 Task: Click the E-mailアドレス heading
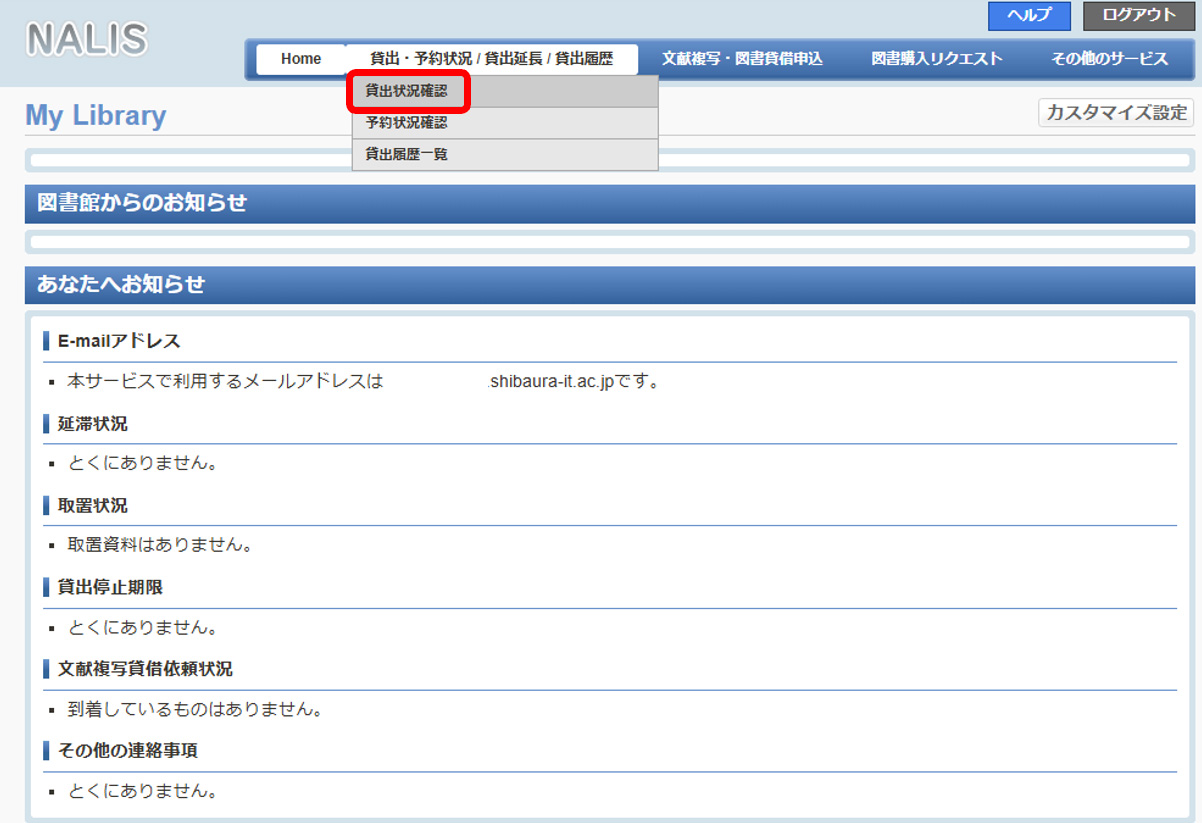[x=119, y=341]
